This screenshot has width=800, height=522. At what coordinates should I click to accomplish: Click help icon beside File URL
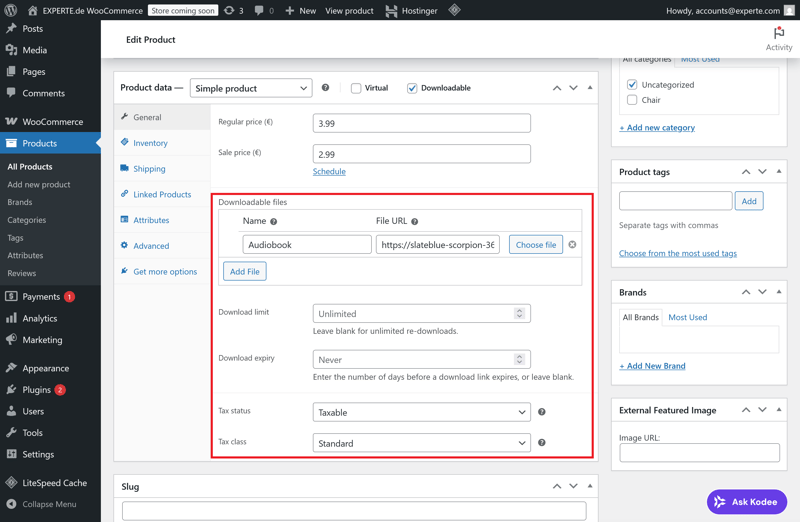coord(415,222)
